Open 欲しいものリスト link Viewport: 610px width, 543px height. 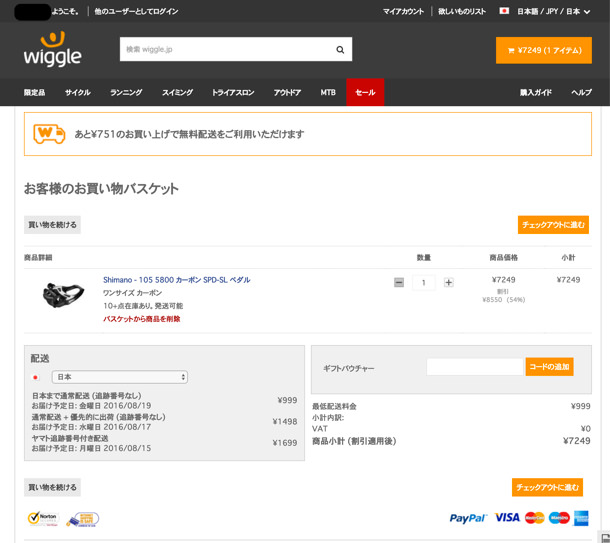pos(462,11)
